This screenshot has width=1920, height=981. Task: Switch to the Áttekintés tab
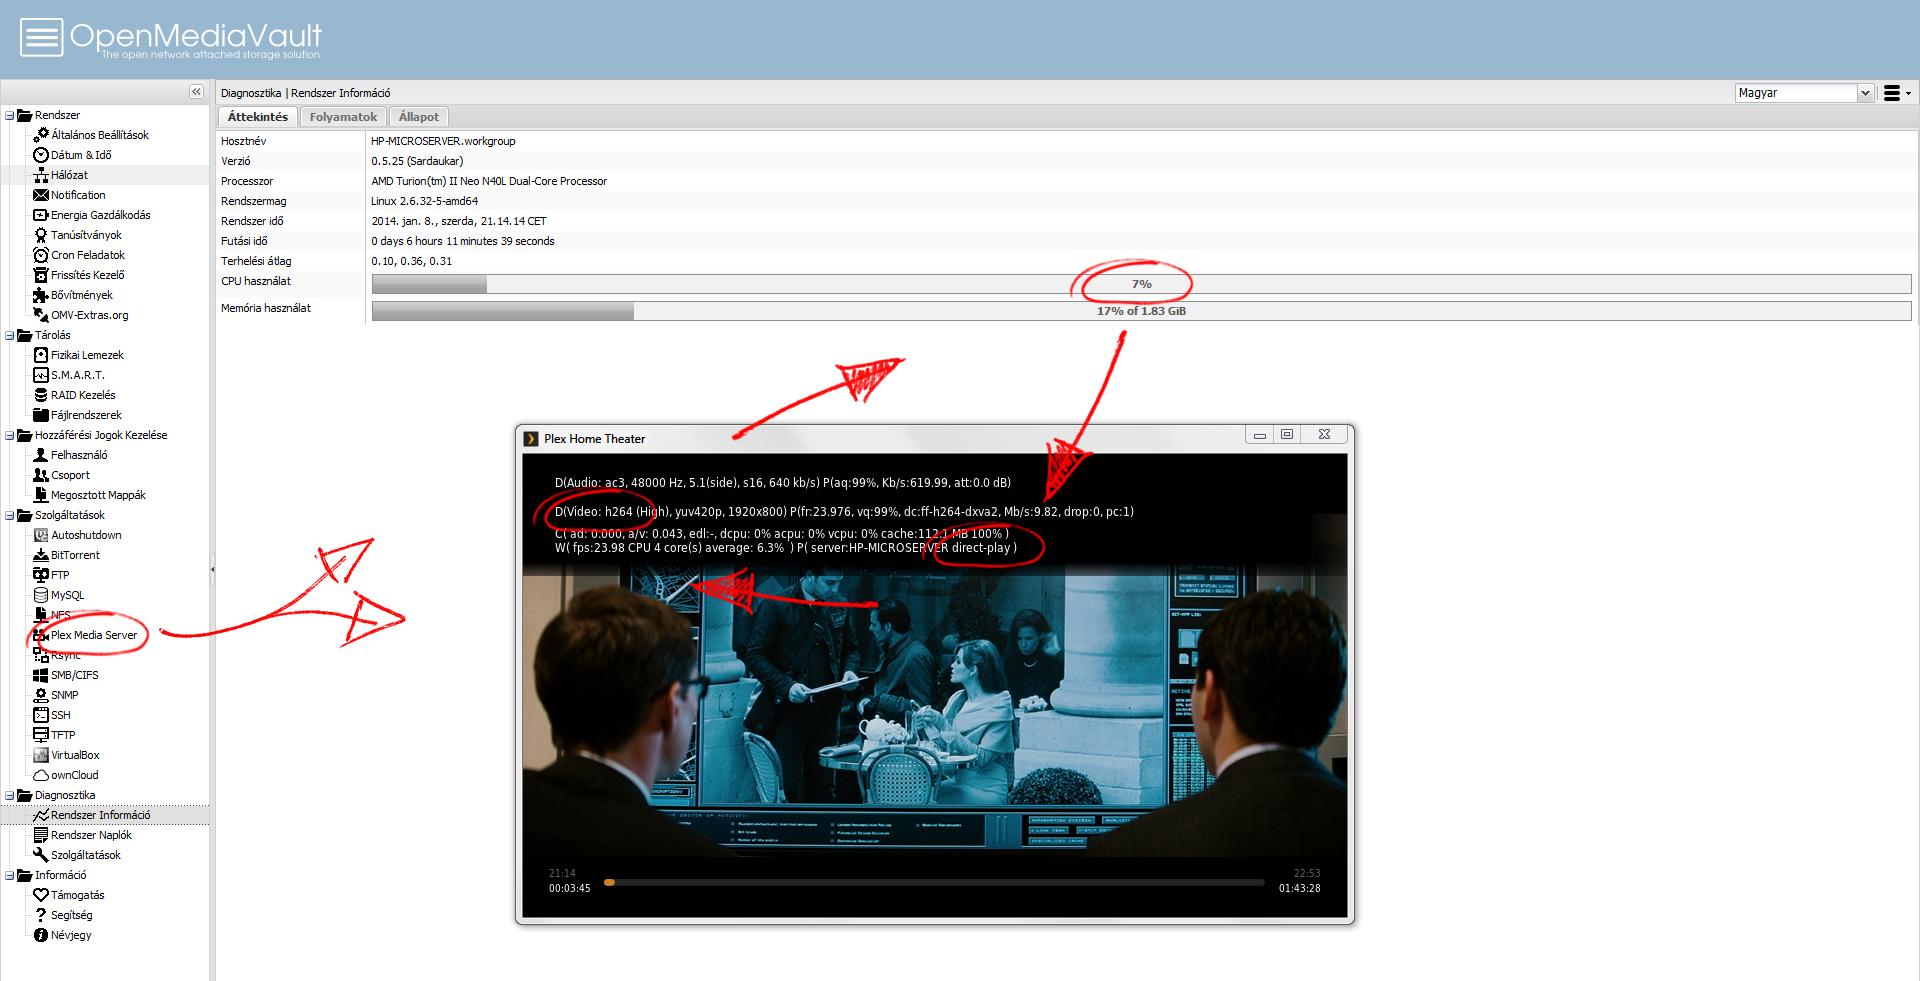(x=258, y=117)
